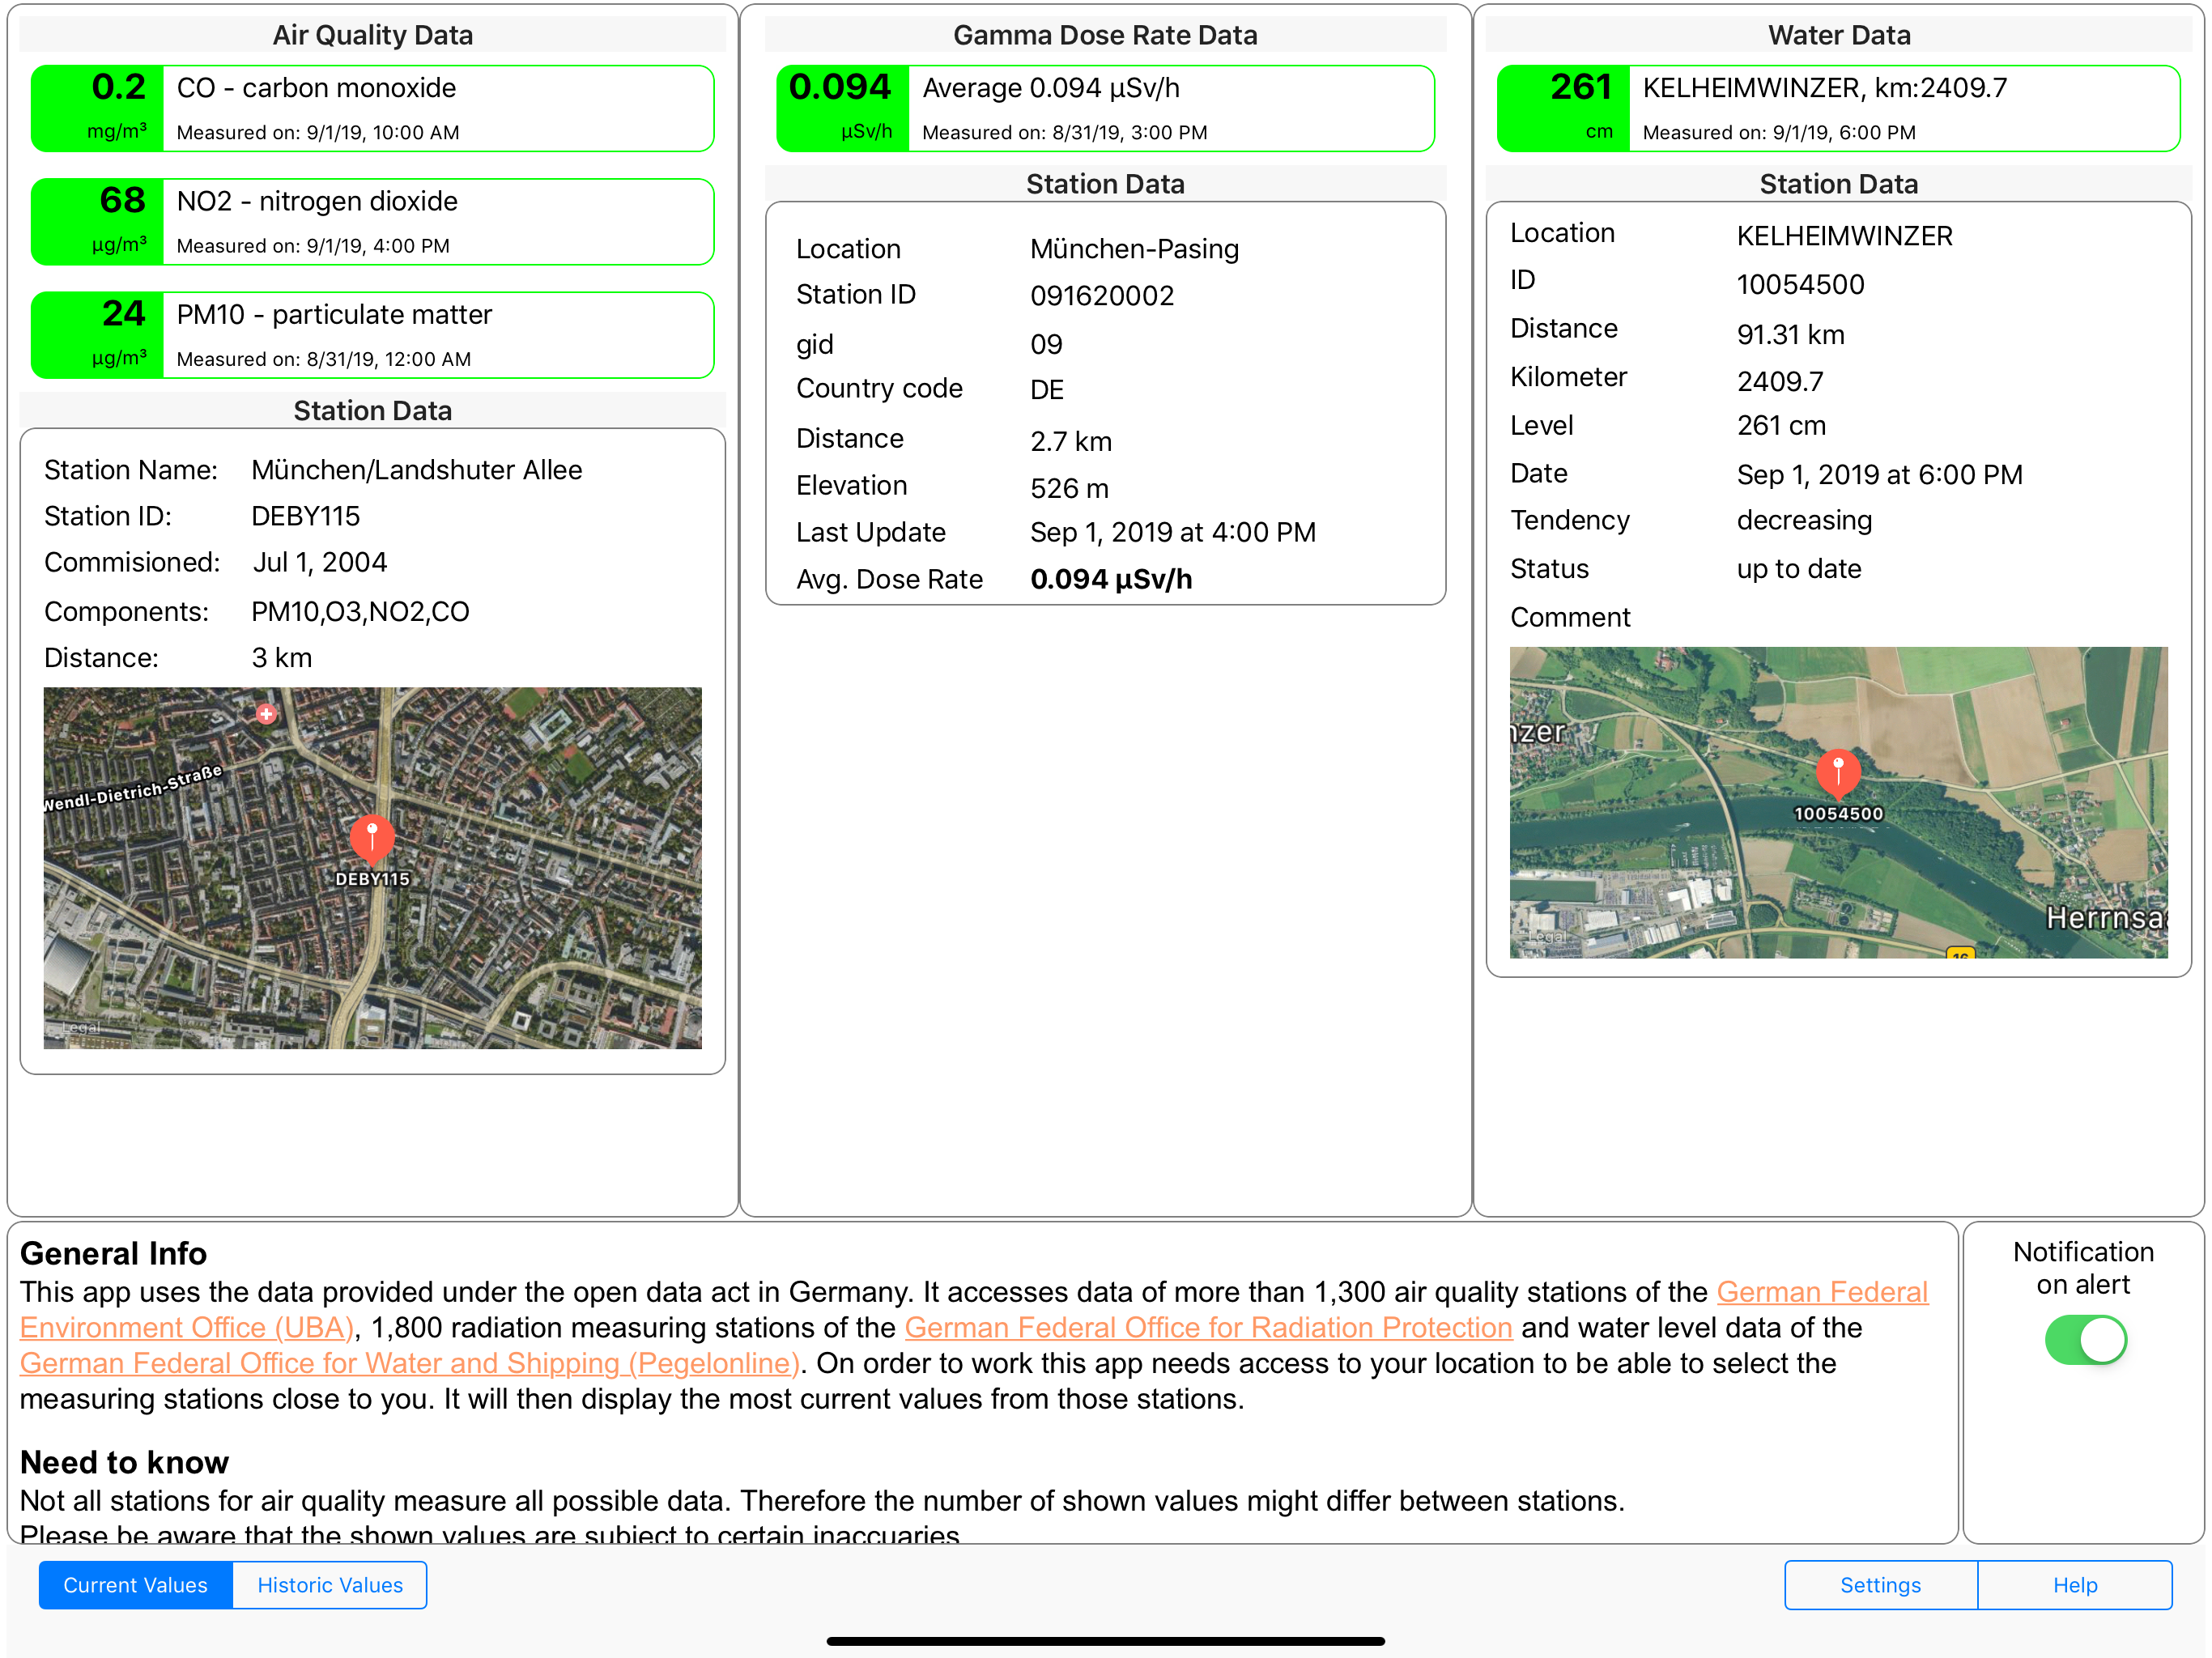This screenshot has height=1658, width=2212.
Task: Open the Help button
Action: tap(2075, 1585)
